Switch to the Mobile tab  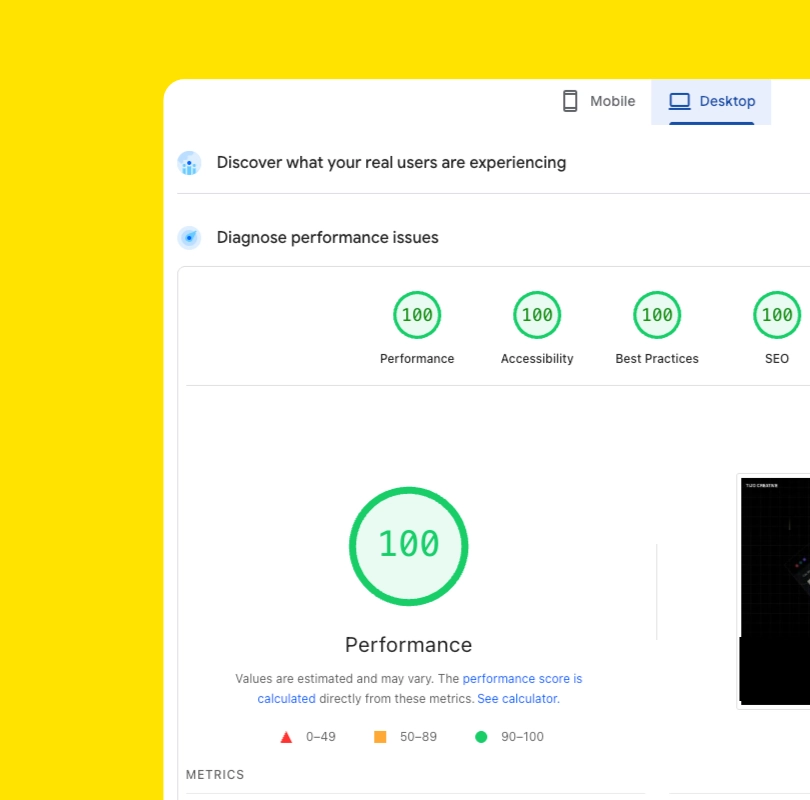click(x=599, y=102)
